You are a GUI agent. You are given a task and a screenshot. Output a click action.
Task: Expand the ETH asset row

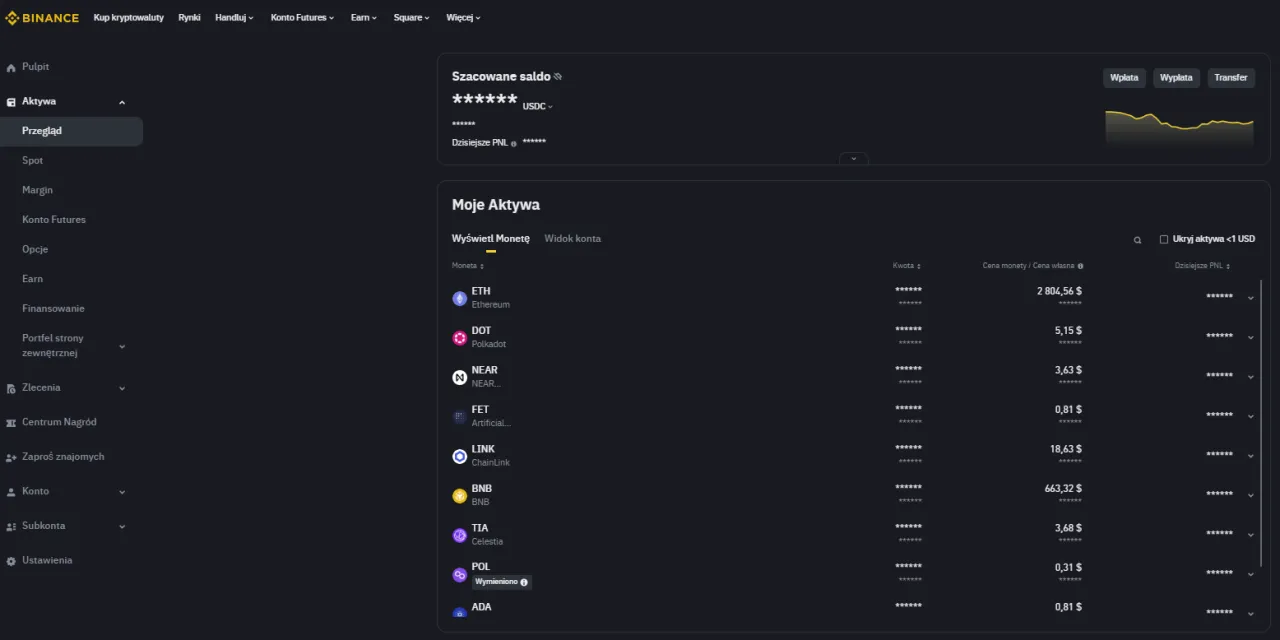[1250, 297]
